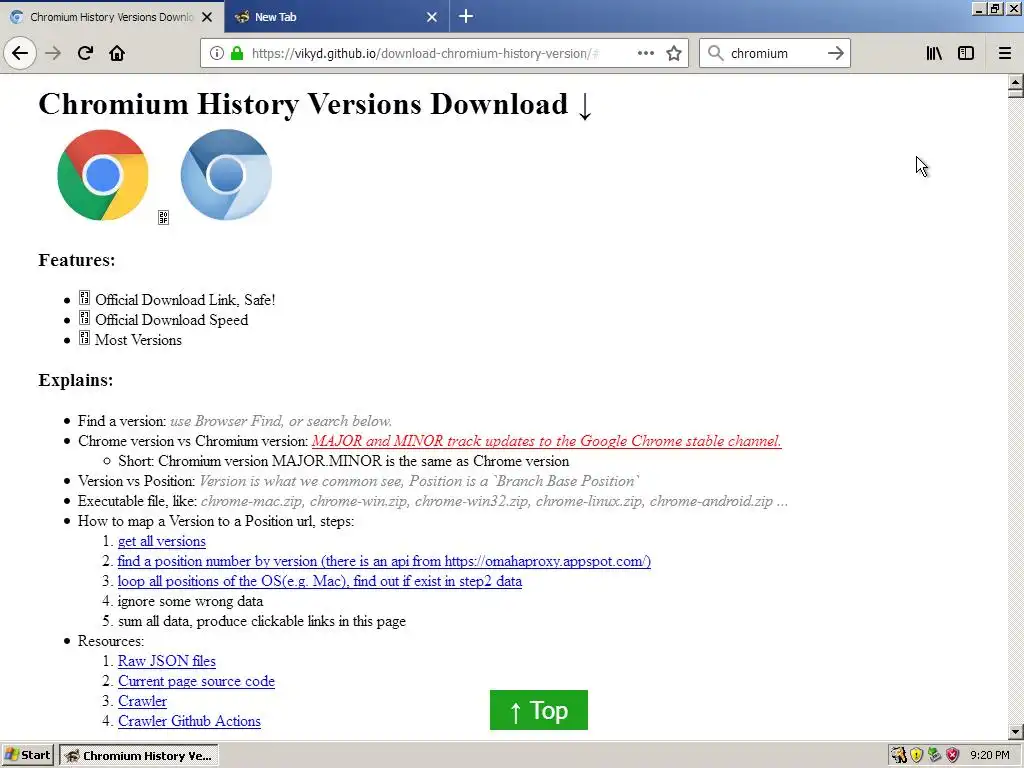
Task: Click the blue Chromium logo image
Action: pos(226,174)
